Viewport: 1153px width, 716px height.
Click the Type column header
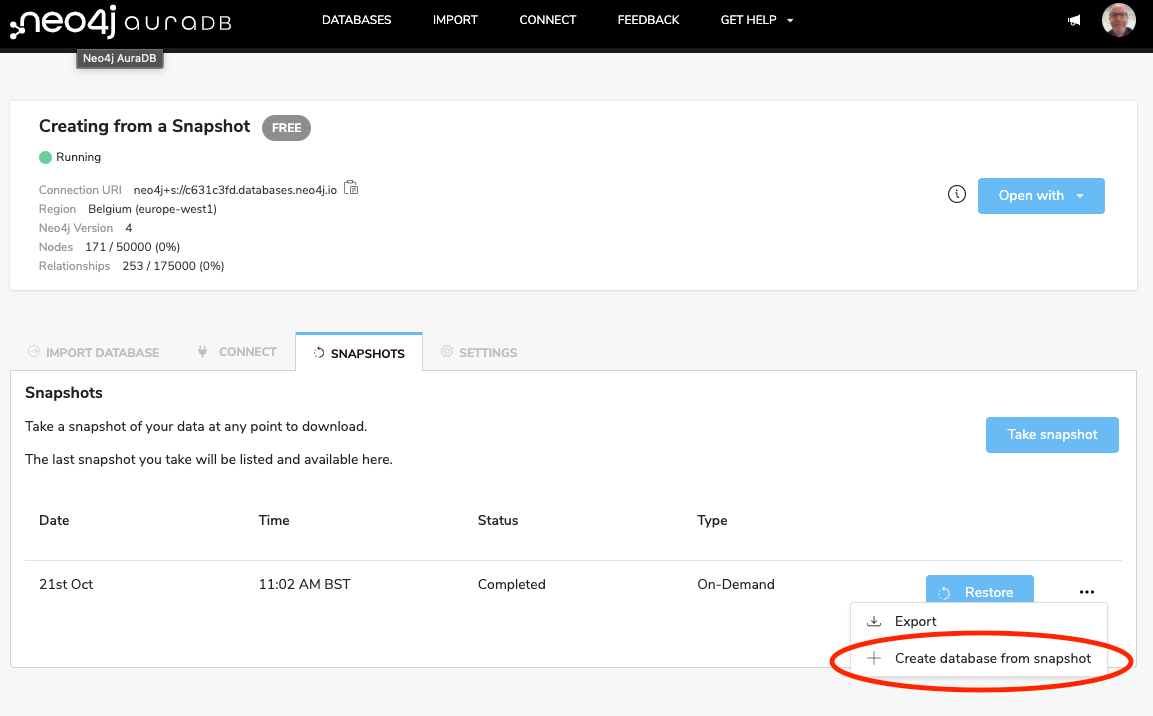(712, 520)
